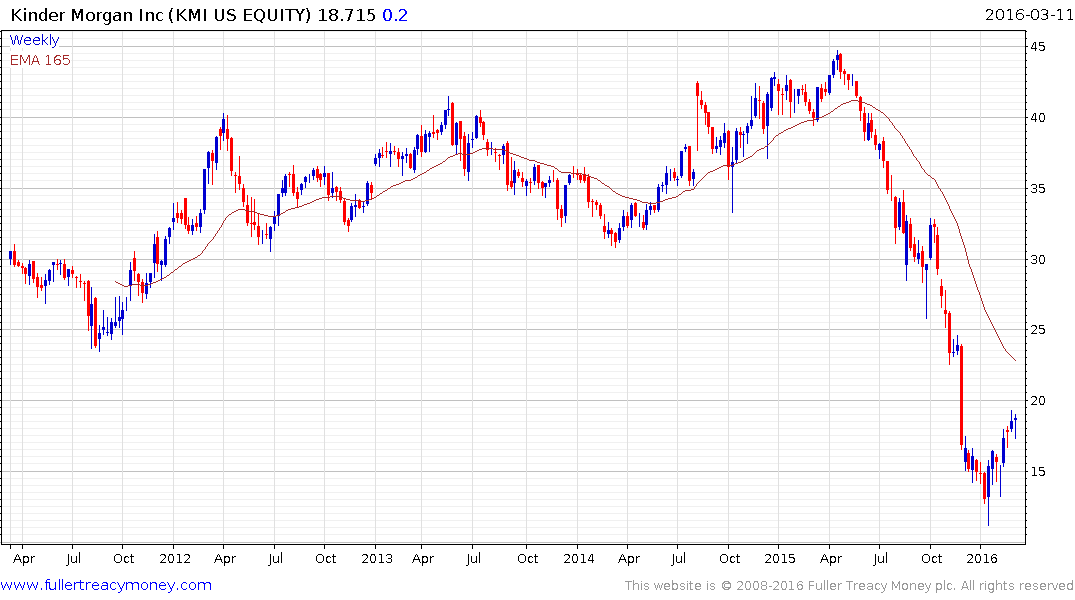Click the 'EMA 165' legend label
The image size is (1075, 600).
pos(40,60)
